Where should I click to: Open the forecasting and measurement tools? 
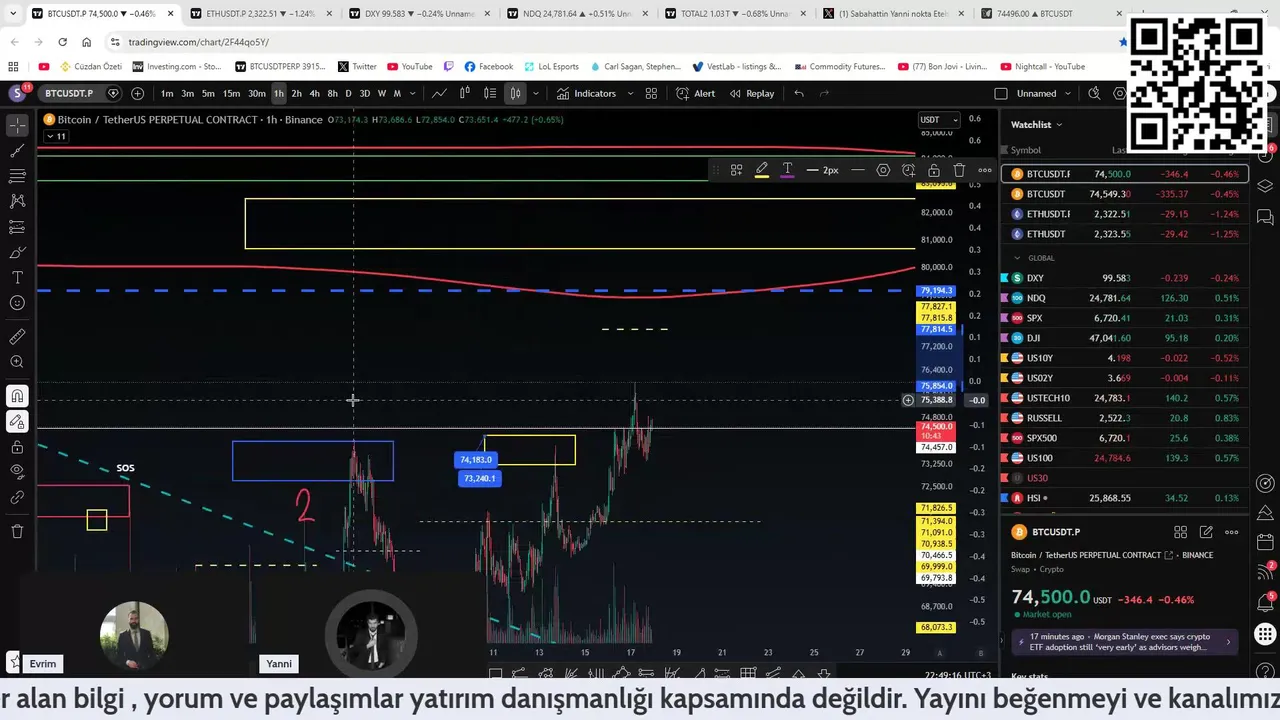coord(17,227)
